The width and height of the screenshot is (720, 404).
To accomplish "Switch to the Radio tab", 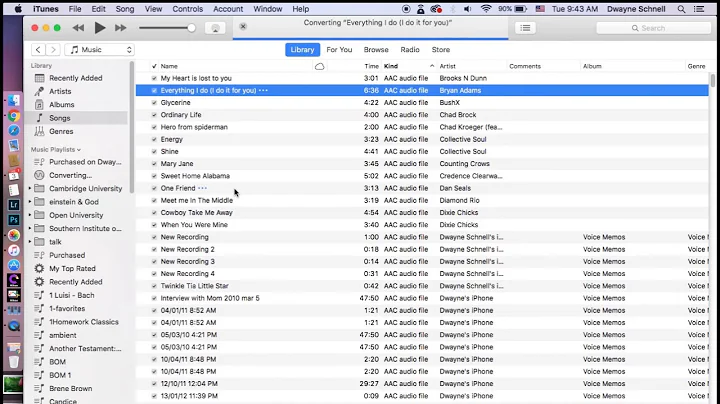I will (x=410, y=50).
